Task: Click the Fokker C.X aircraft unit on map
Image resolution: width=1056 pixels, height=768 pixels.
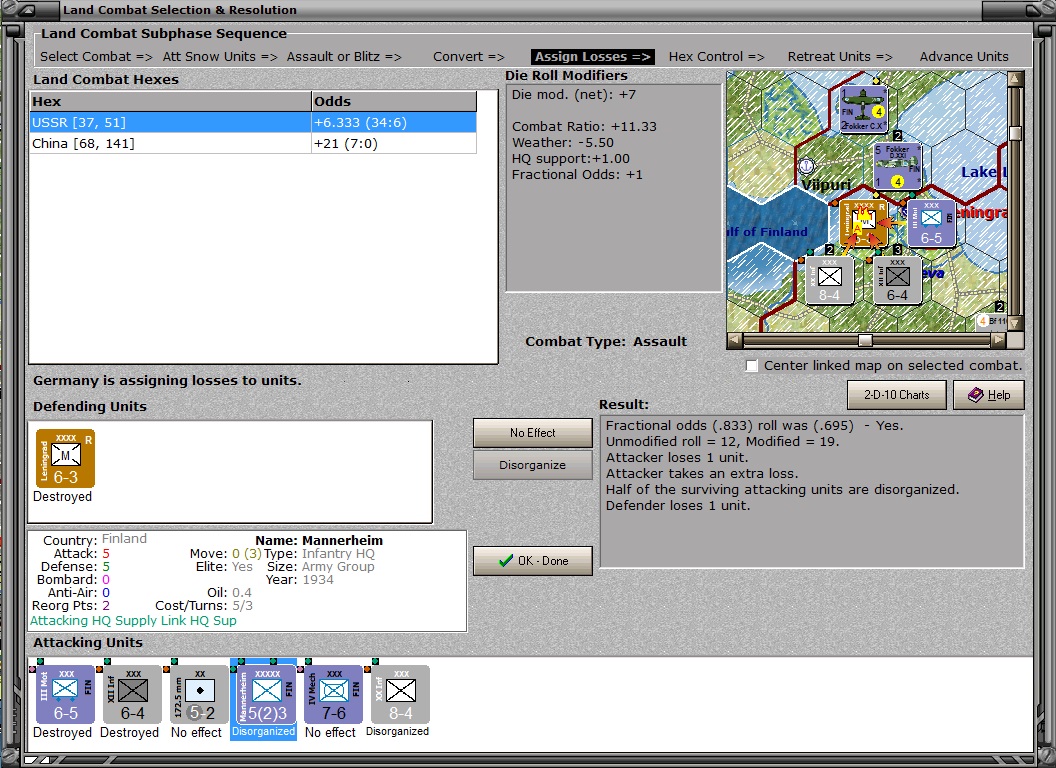Action: tap(863, 110)
